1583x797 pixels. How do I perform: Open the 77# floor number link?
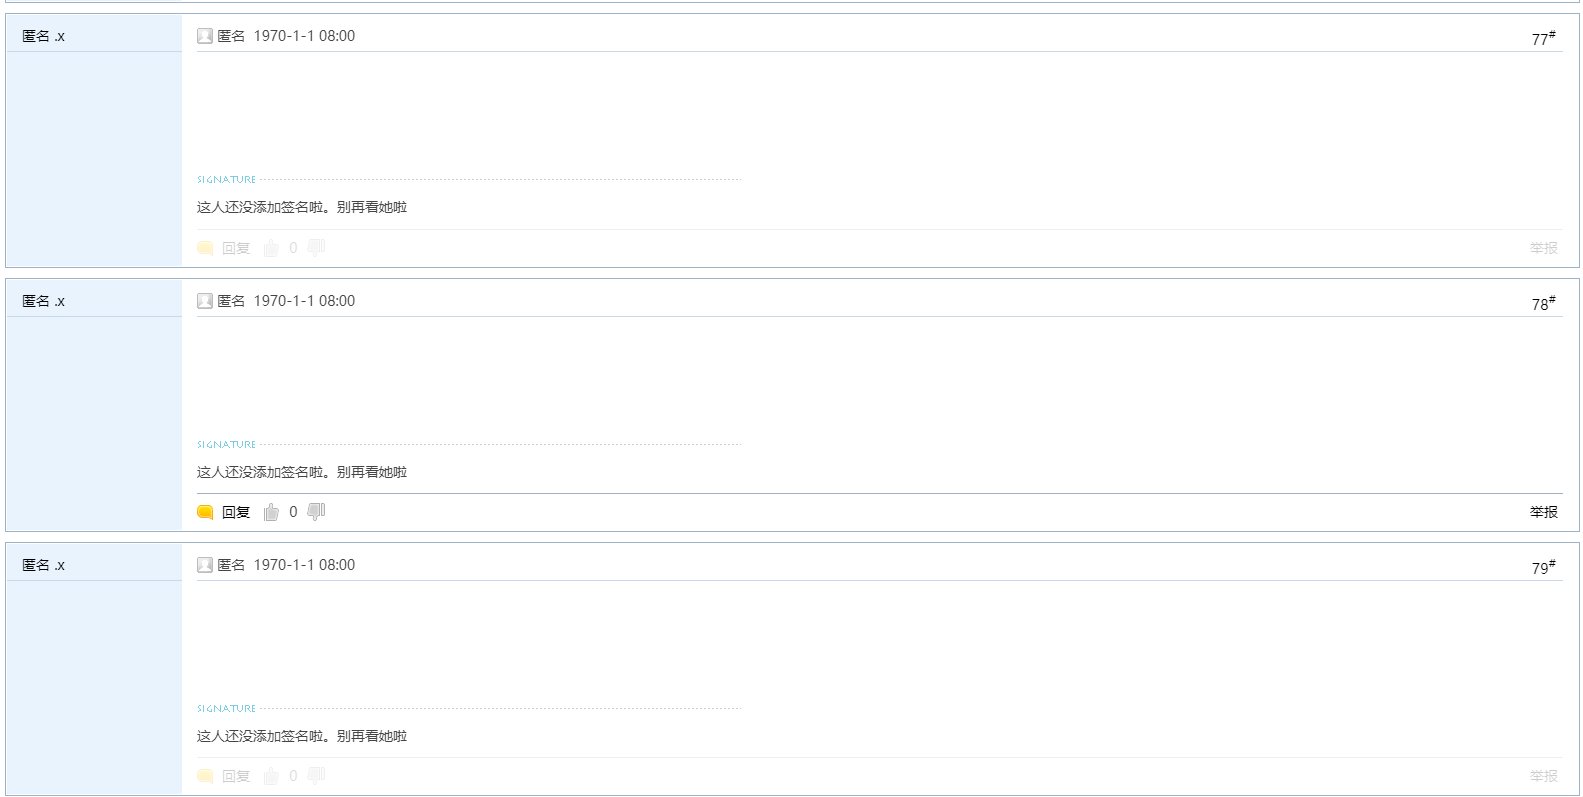pos(1543,38)
